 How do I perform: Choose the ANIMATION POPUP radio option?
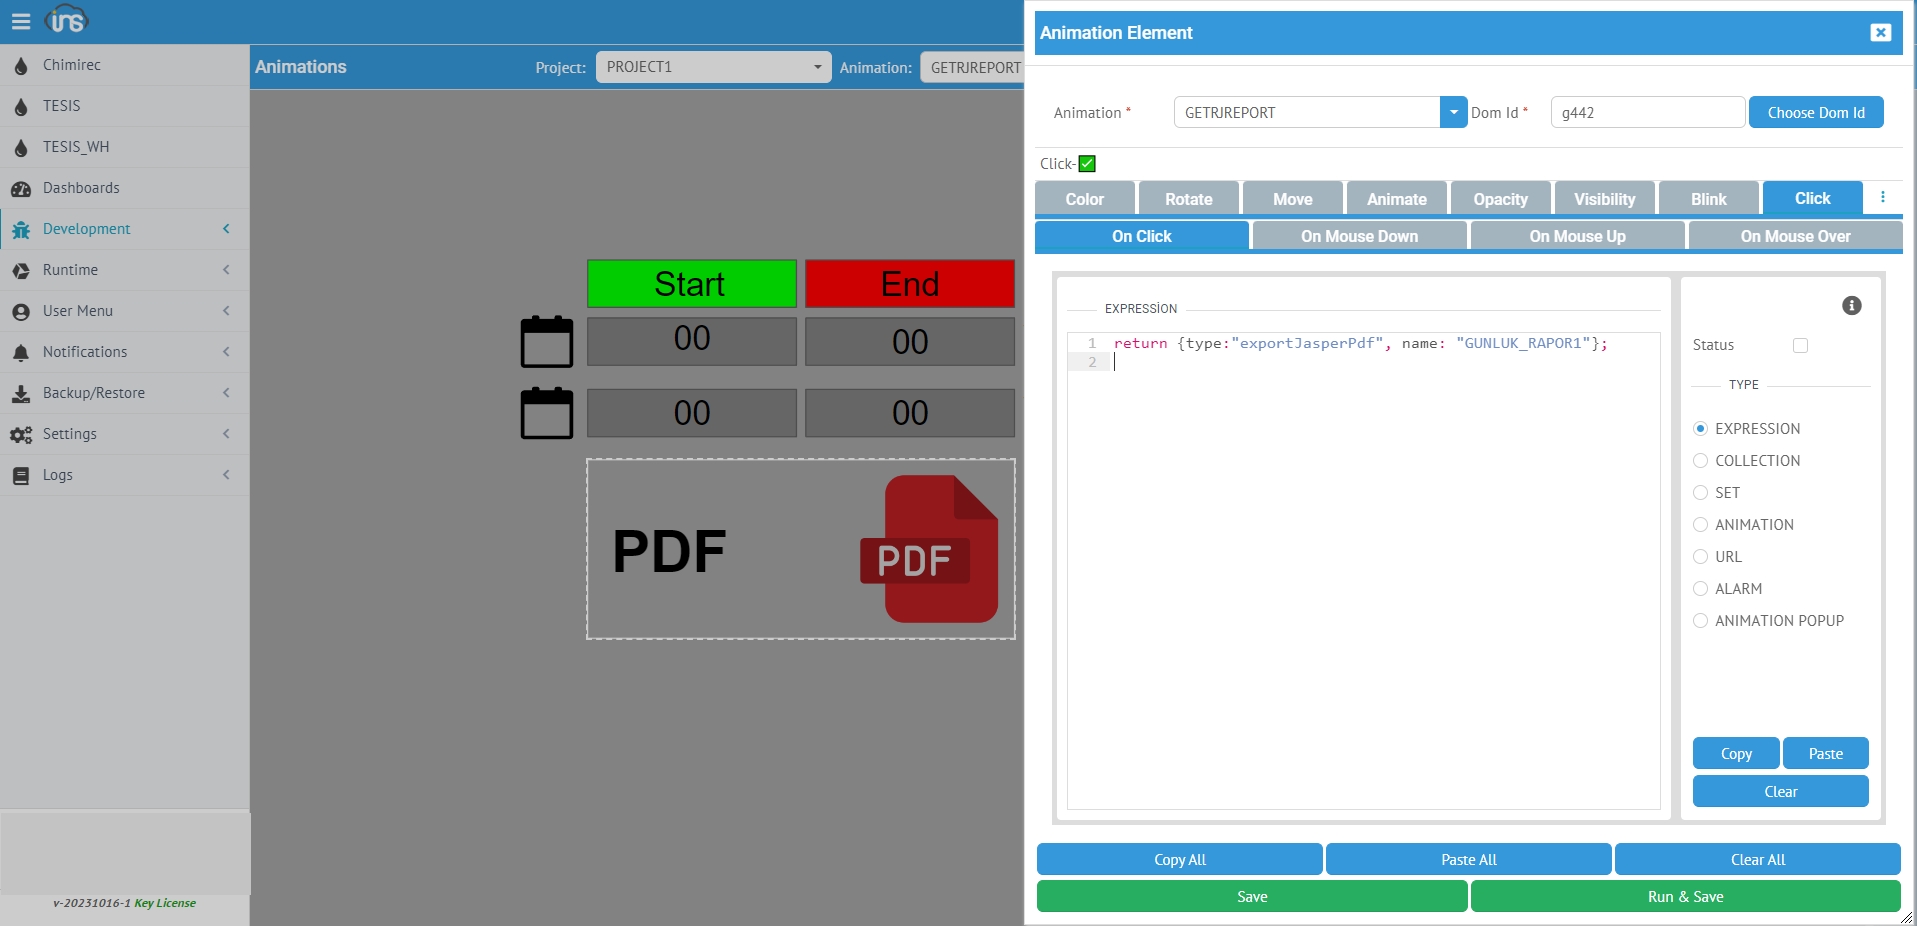(1700, 621)
